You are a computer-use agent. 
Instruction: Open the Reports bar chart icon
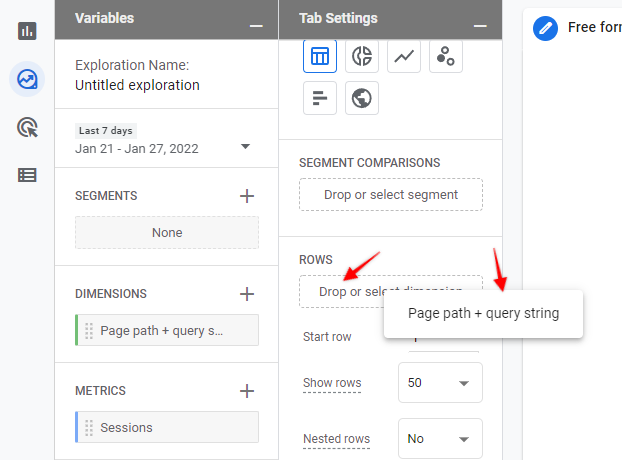click(27, 31)
